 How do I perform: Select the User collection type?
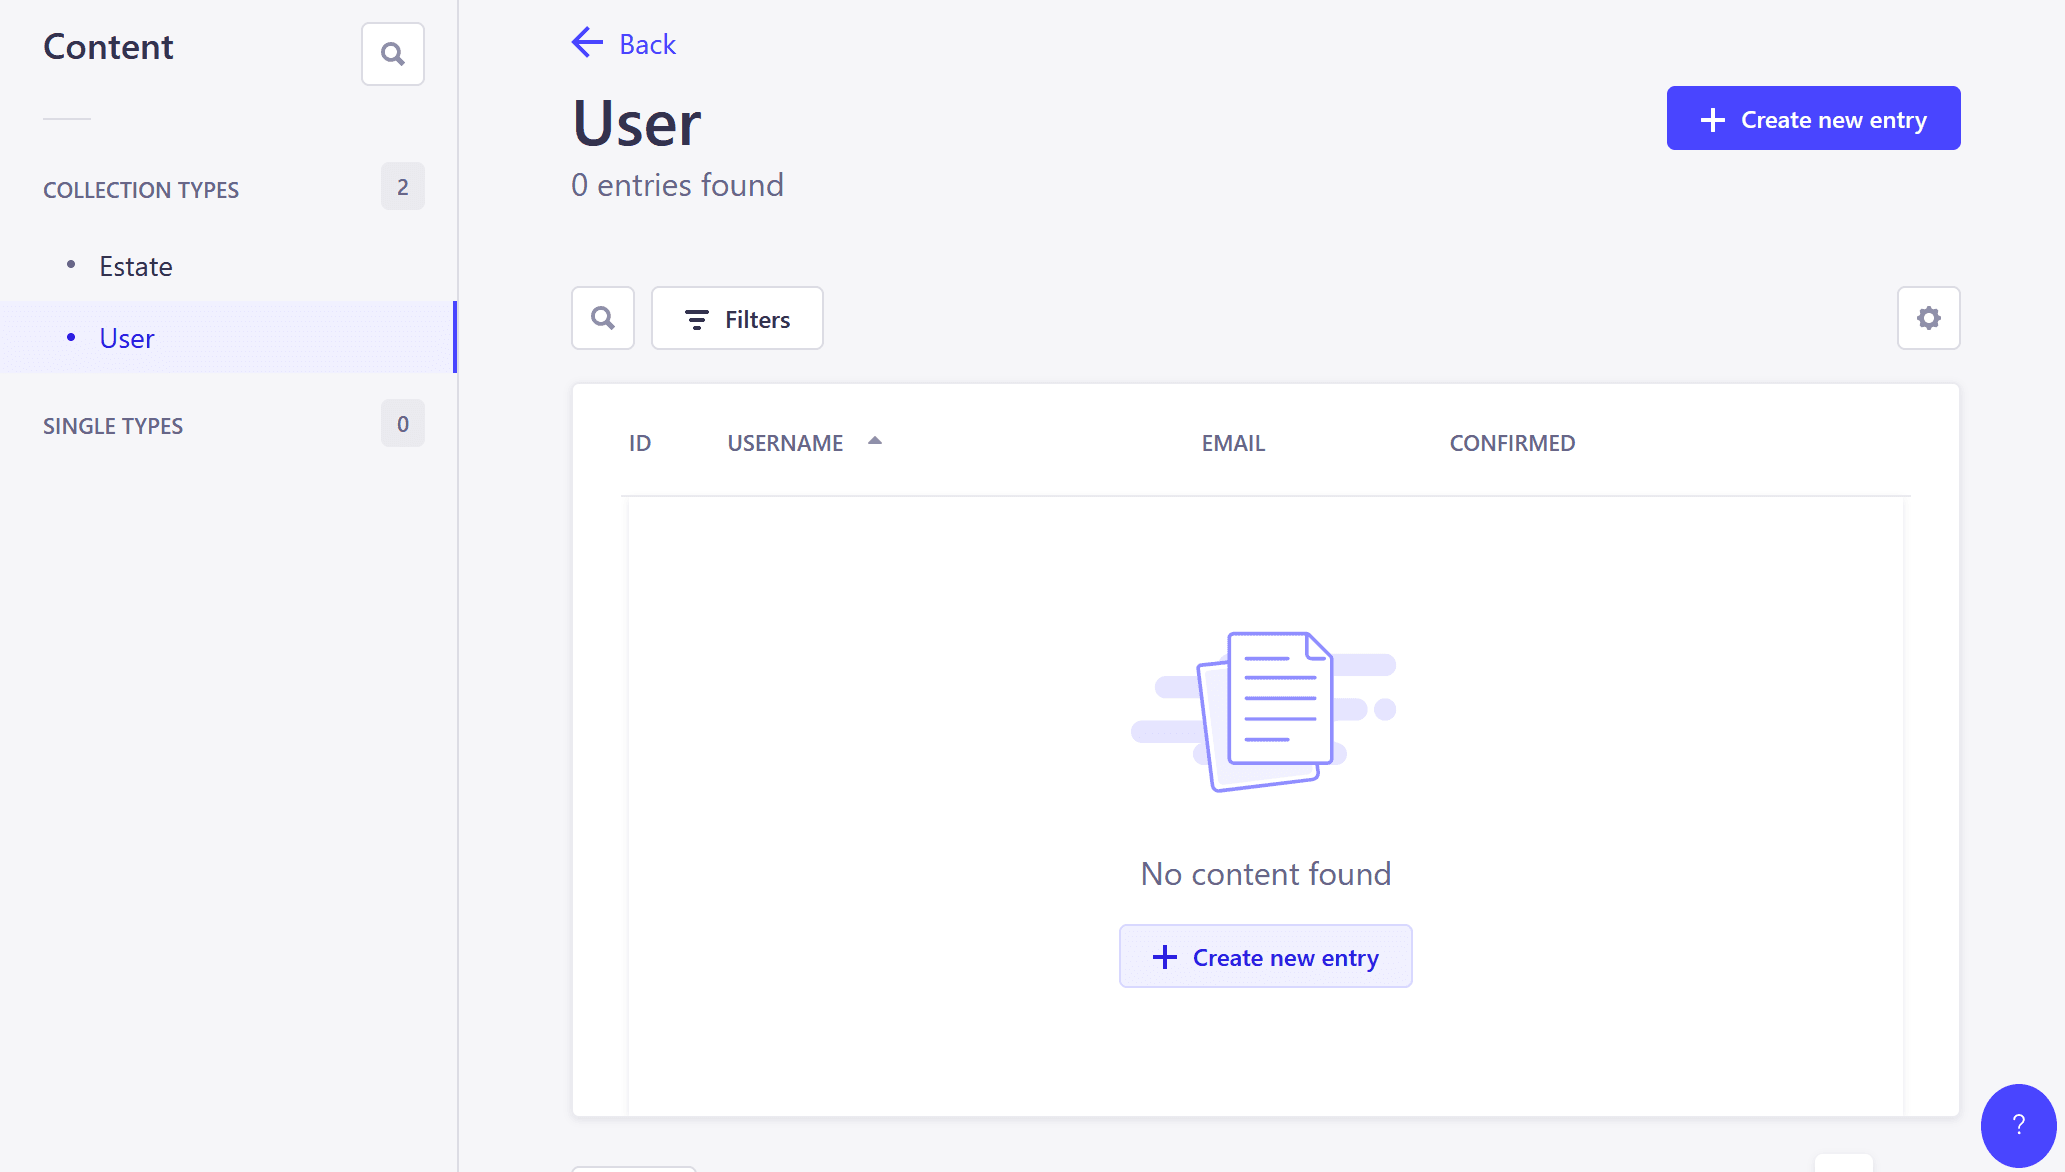tap(126, 338)
